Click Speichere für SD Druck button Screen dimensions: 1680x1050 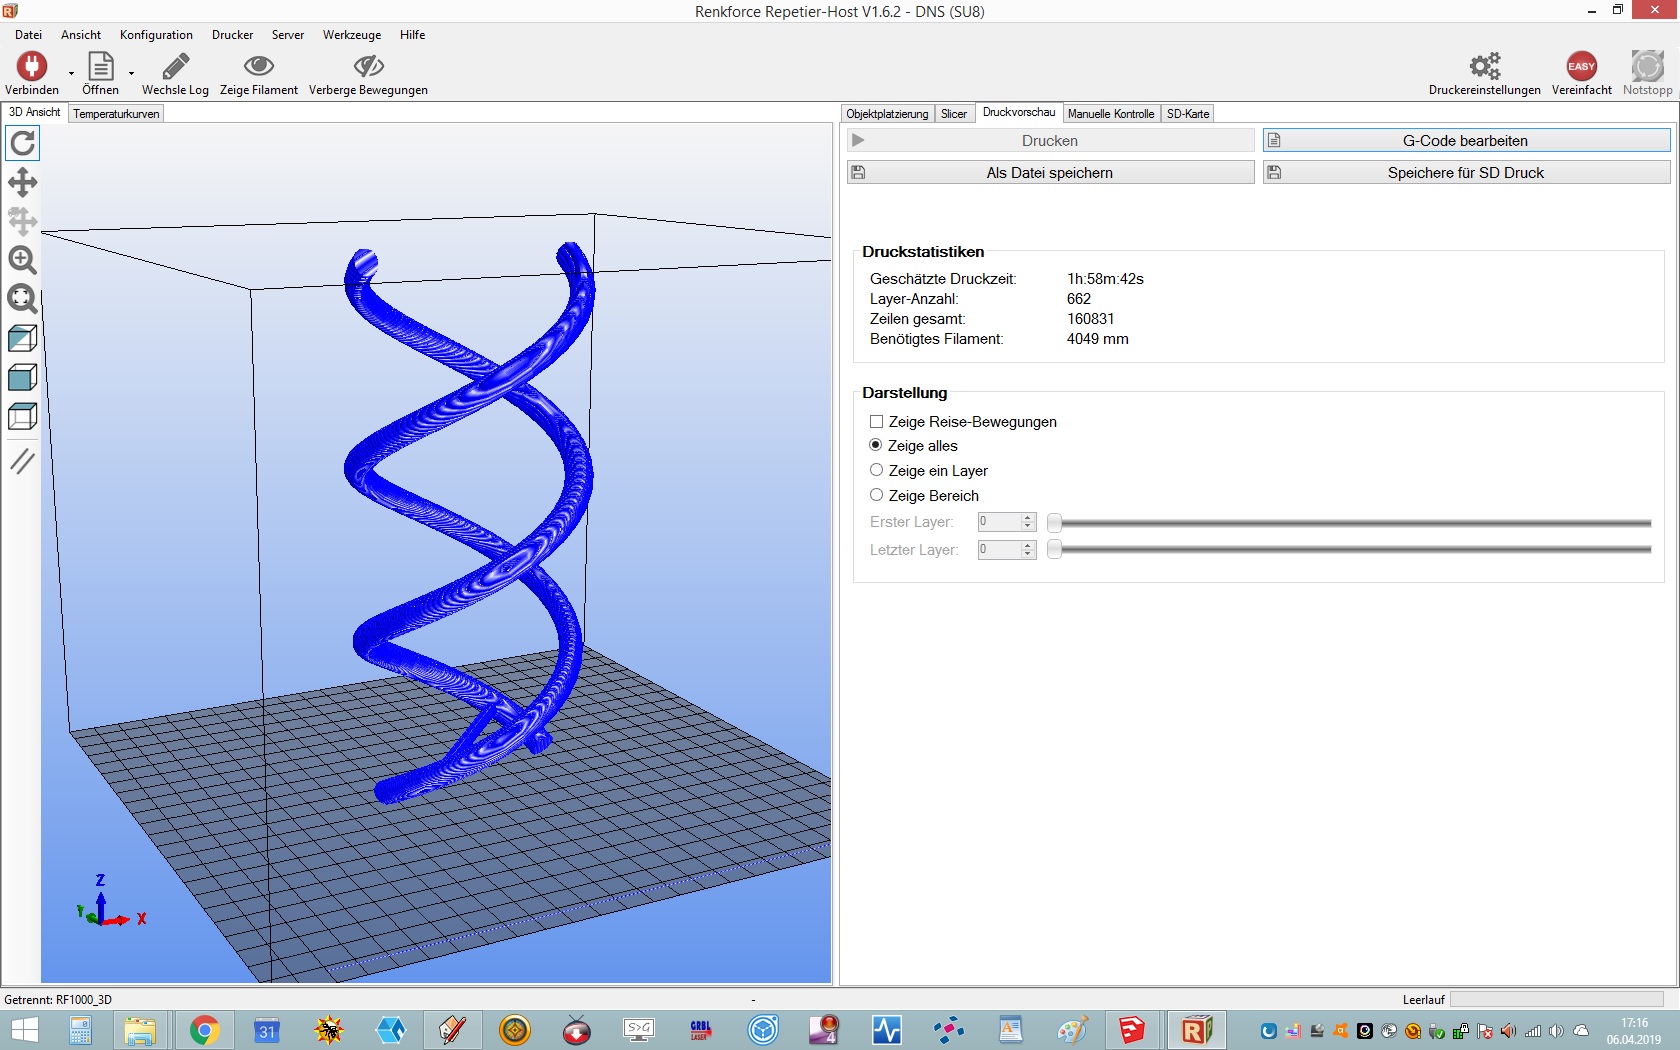1465,173
